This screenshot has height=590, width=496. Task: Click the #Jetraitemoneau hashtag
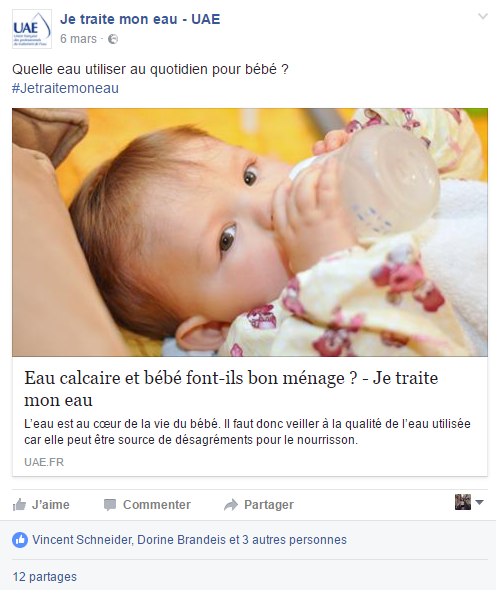(x=65, y=88)
